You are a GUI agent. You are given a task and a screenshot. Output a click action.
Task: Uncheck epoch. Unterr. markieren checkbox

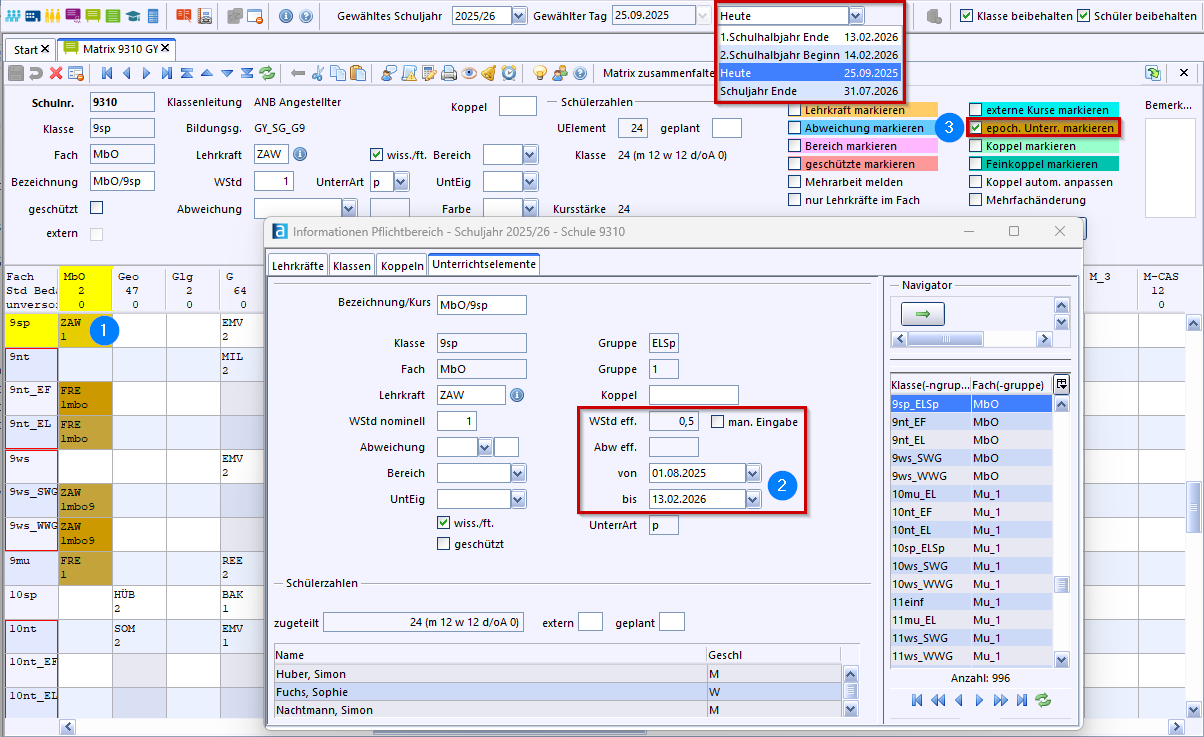point(976,128)
